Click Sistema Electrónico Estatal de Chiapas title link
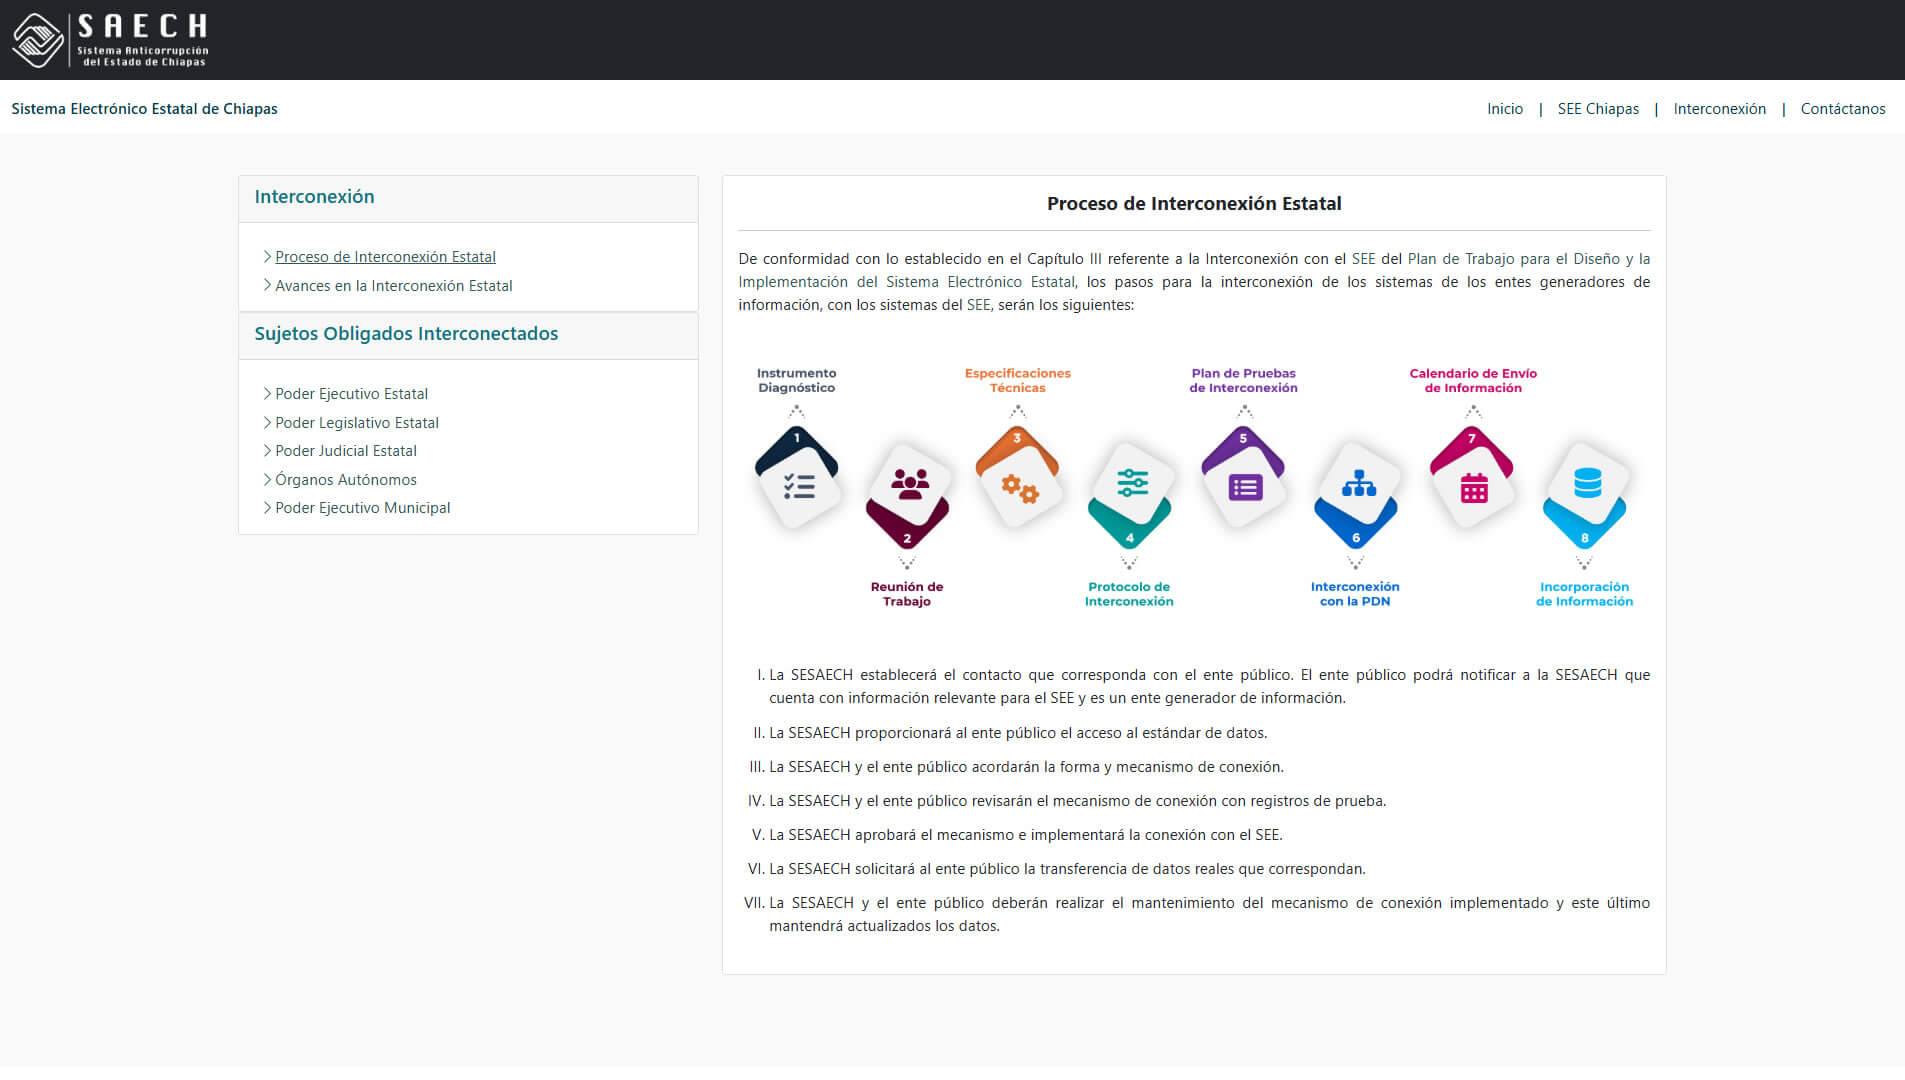The height and width of the screenshot is (1080, 1905). pyautogui.click(x=144, y=109)
